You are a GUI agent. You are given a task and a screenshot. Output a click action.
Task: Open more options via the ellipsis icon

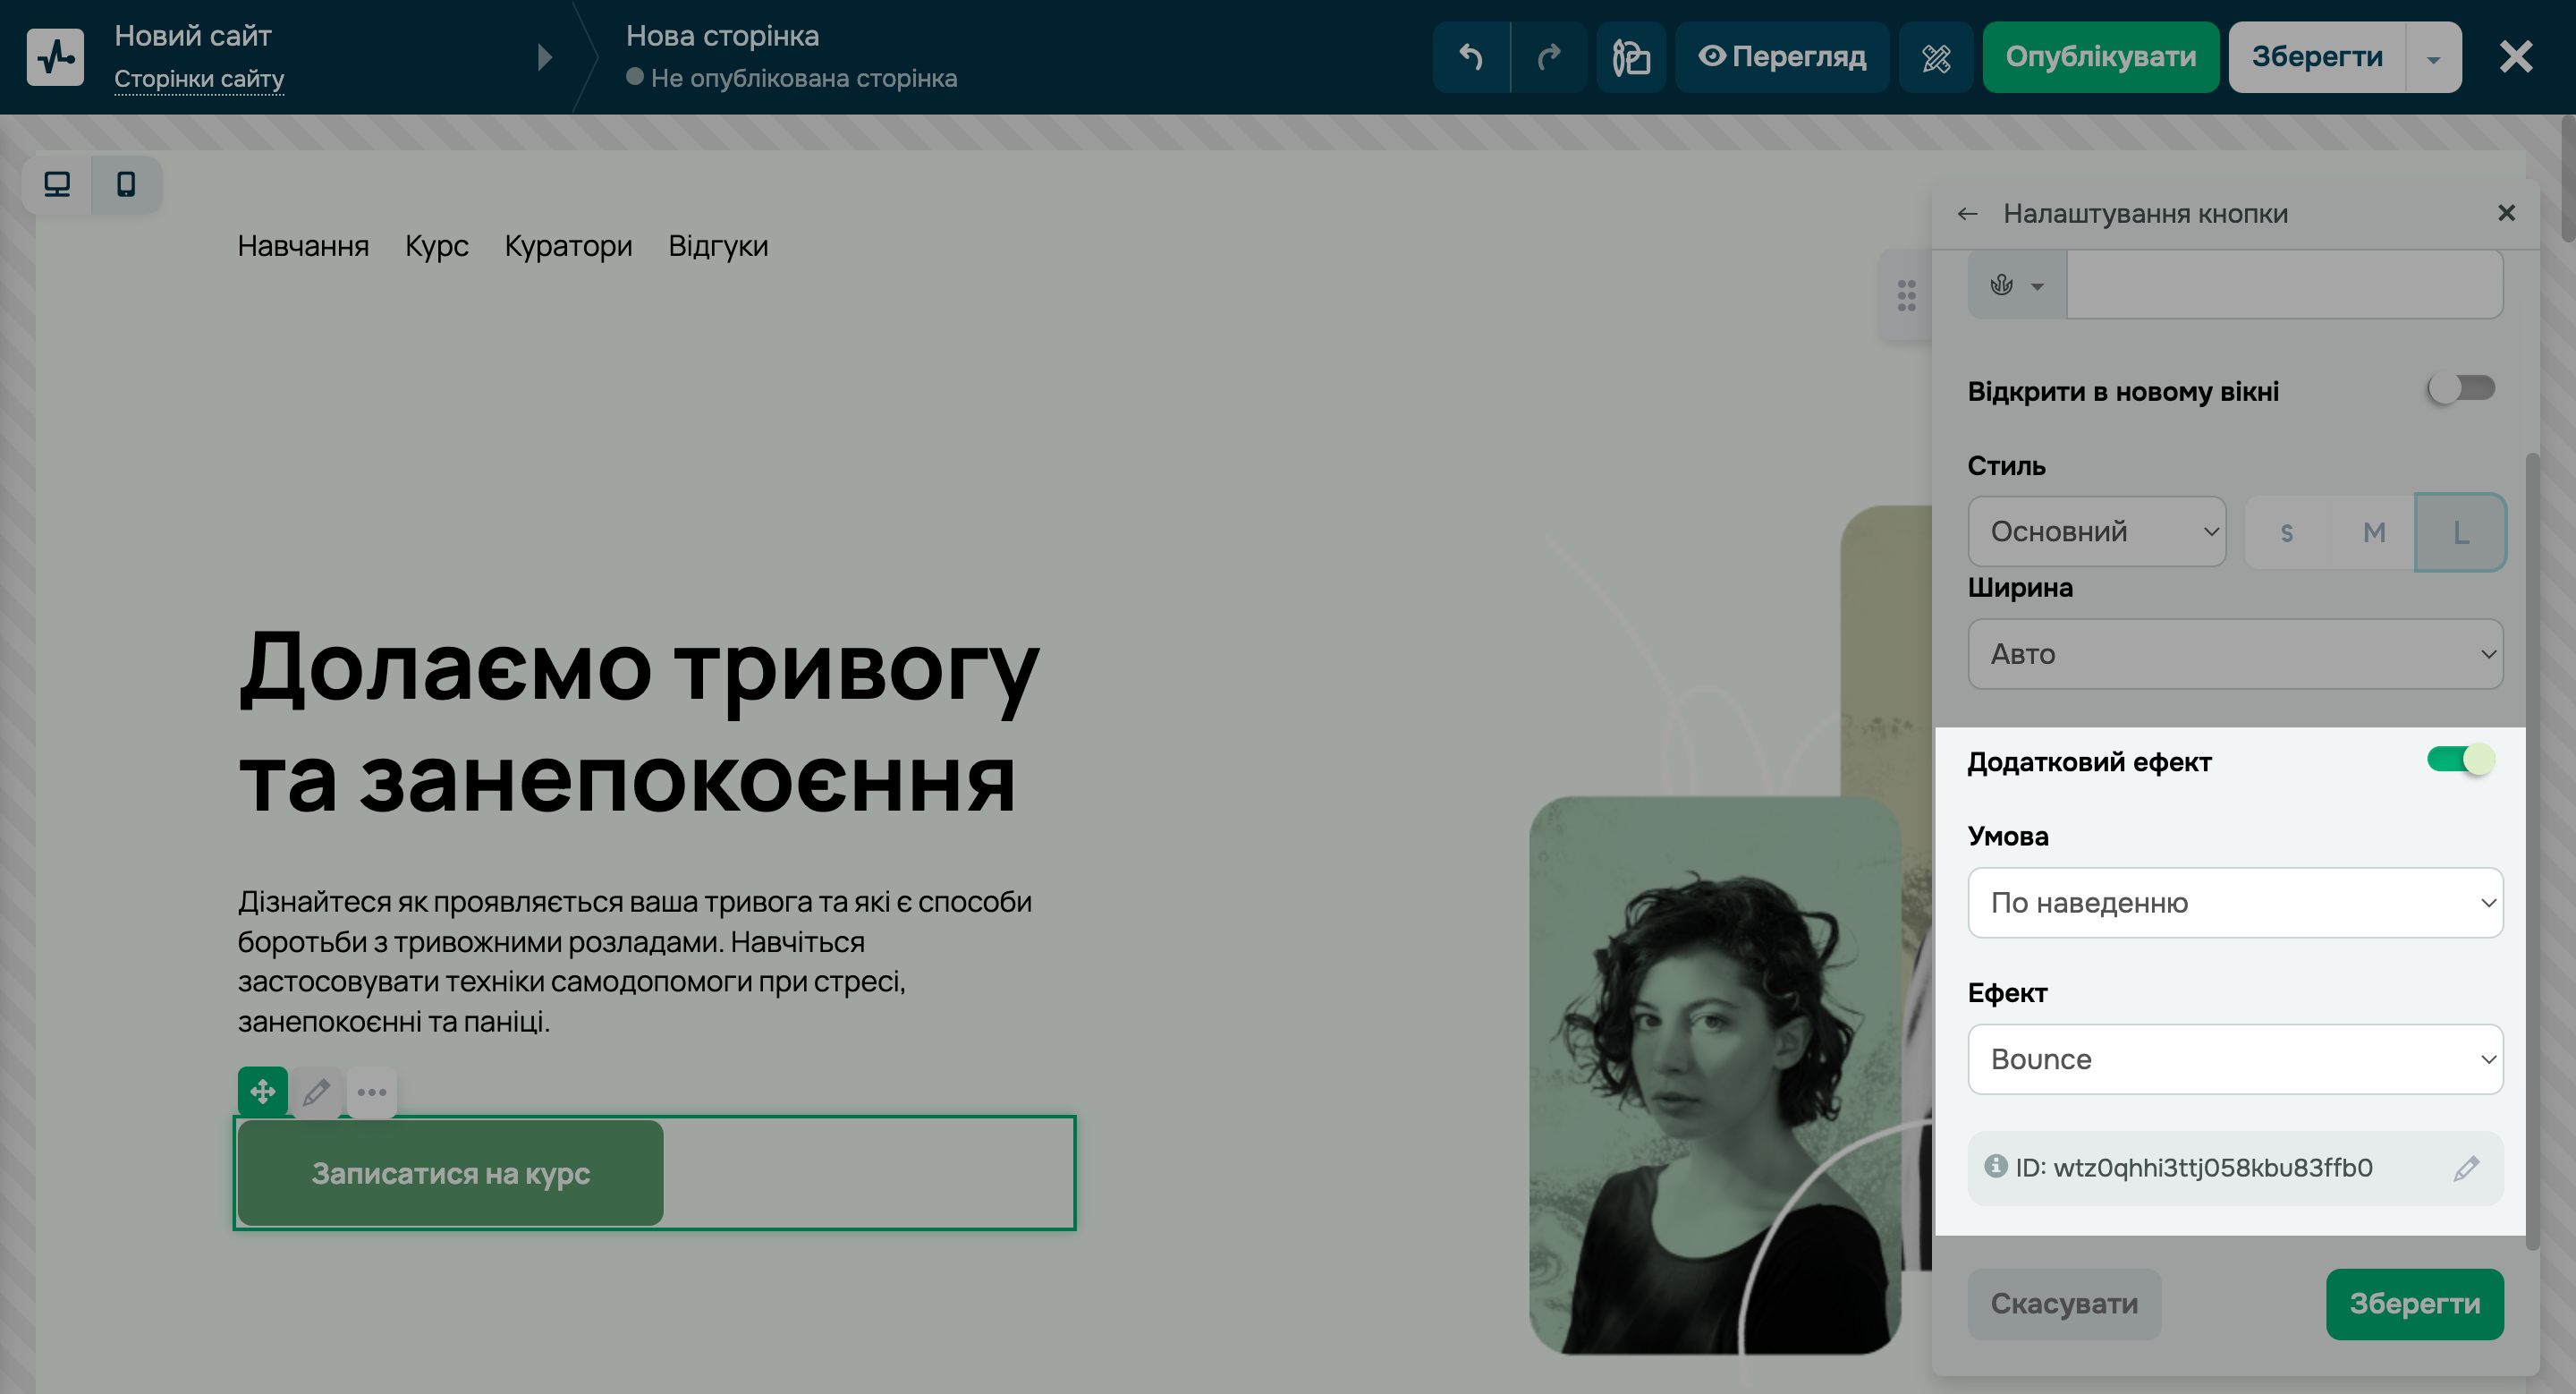point(372,1091)
